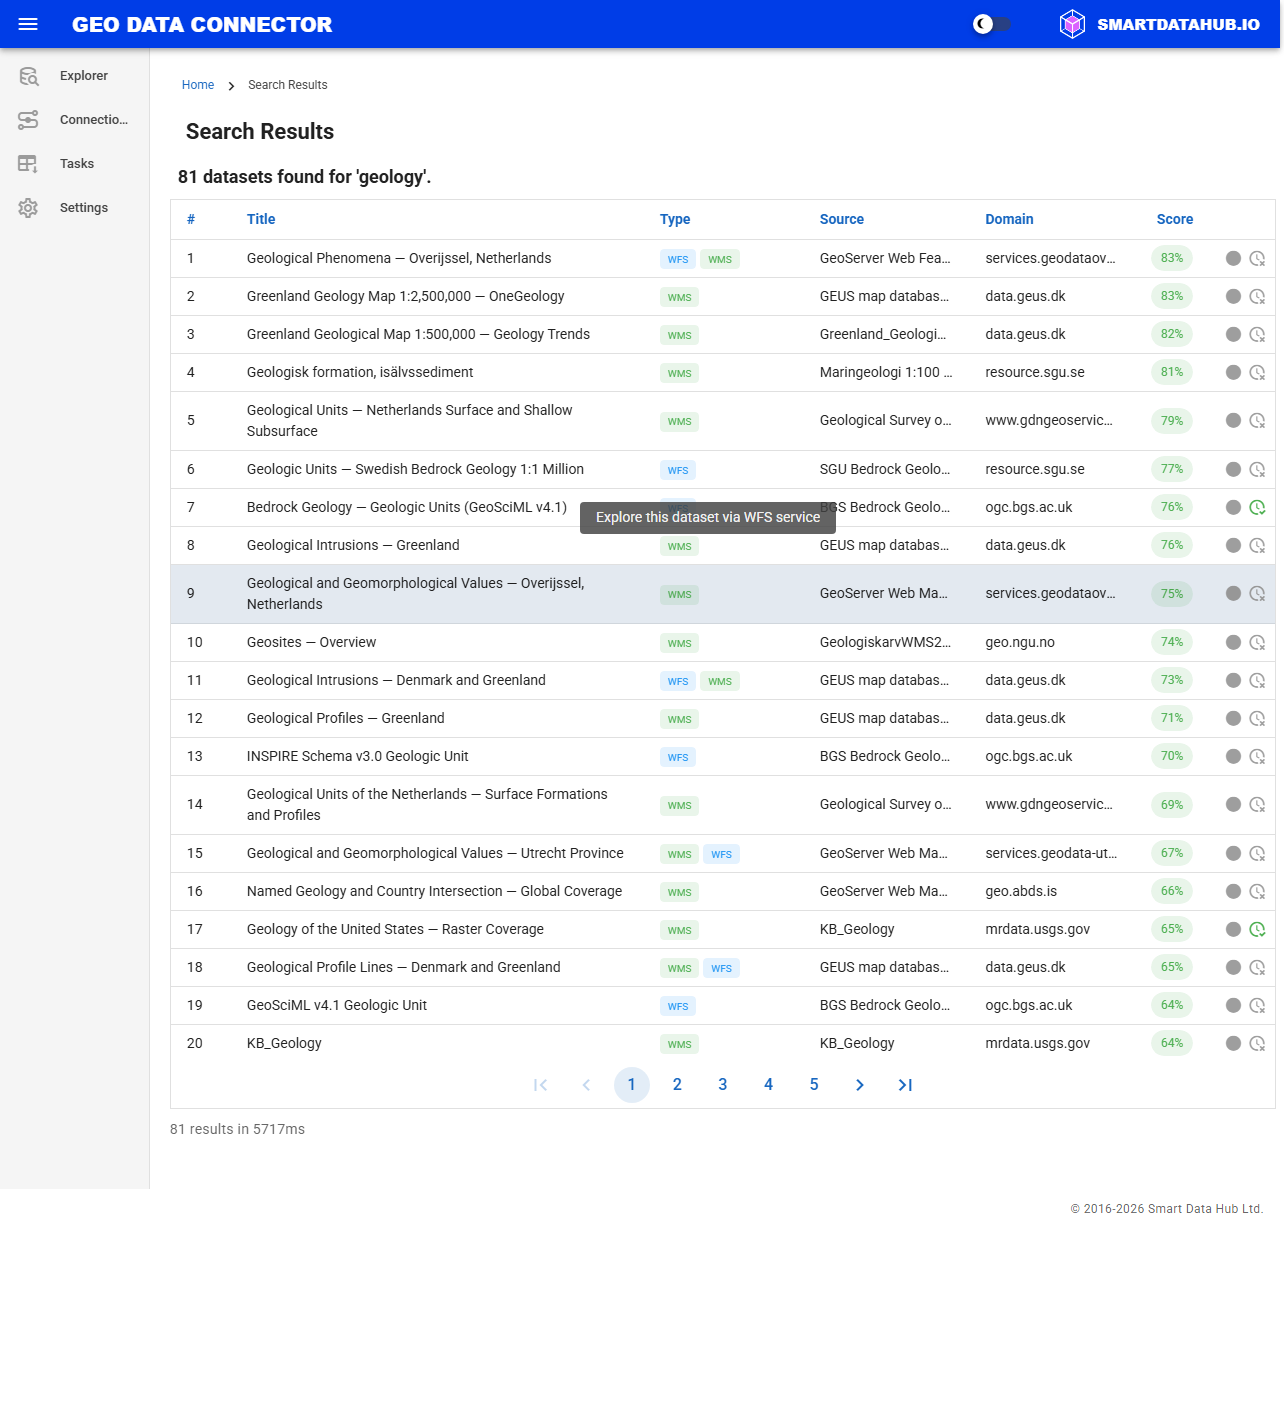Go to Tasks in the sidebar
The image size is (1284, 1408).
click(75, 164)
